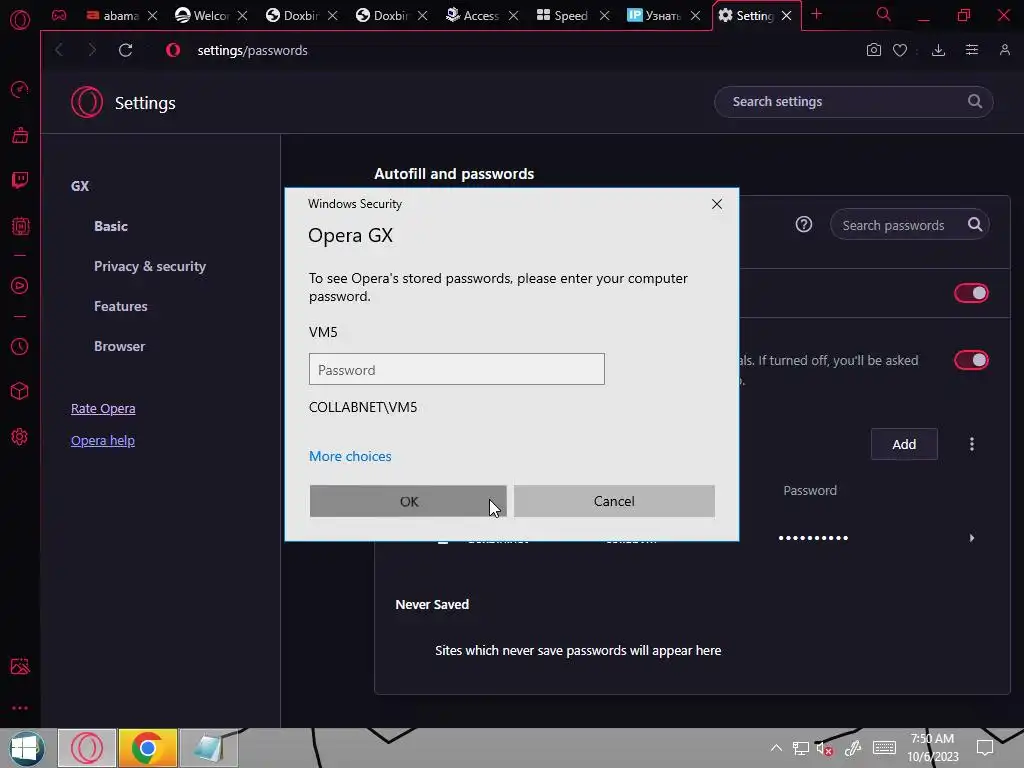Expand the saved password entry arrow
This screenshot has height=768, width=1024.
(972, 538)
